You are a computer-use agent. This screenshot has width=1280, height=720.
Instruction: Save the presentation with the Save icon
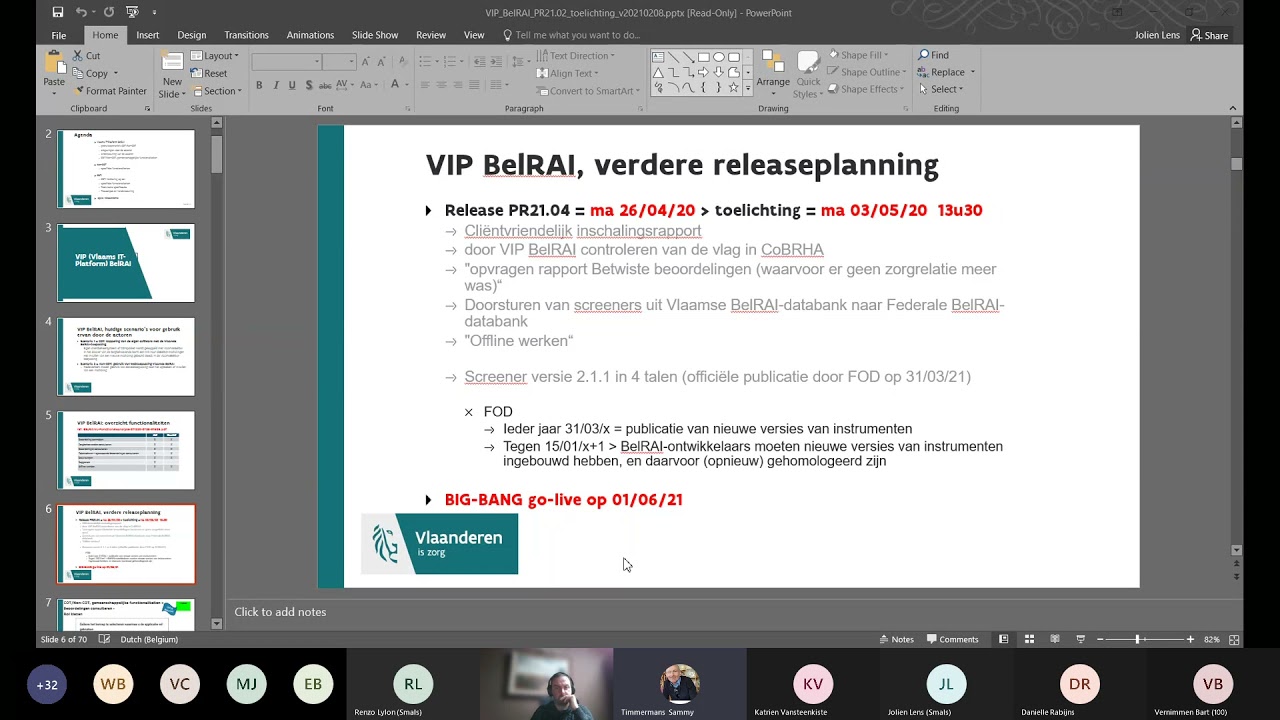58,12
